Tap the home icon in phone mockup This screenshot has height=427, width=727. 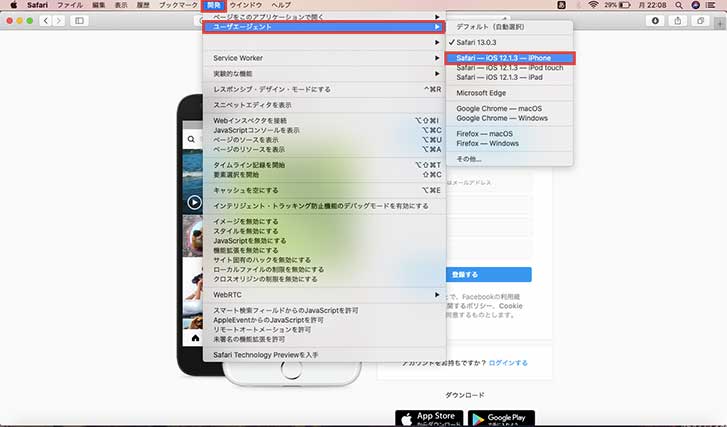tap(195, 338)
